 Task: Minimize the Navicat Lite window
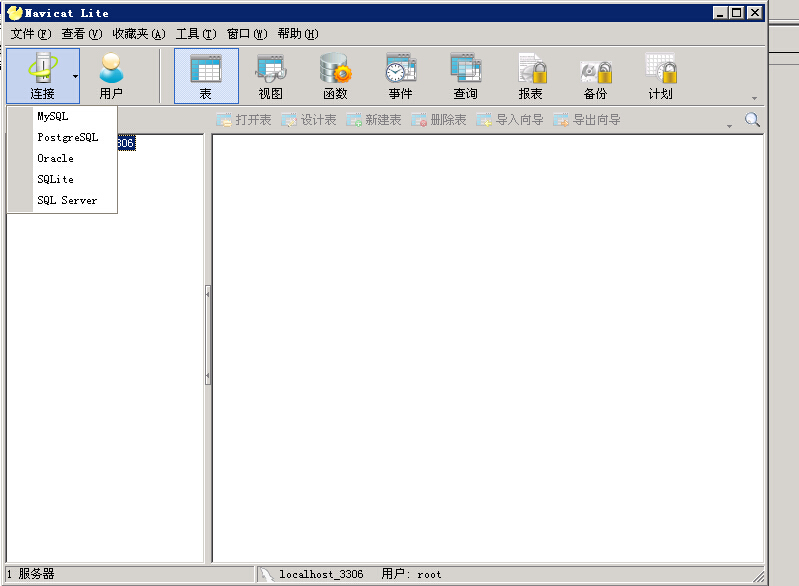(720, 13)
